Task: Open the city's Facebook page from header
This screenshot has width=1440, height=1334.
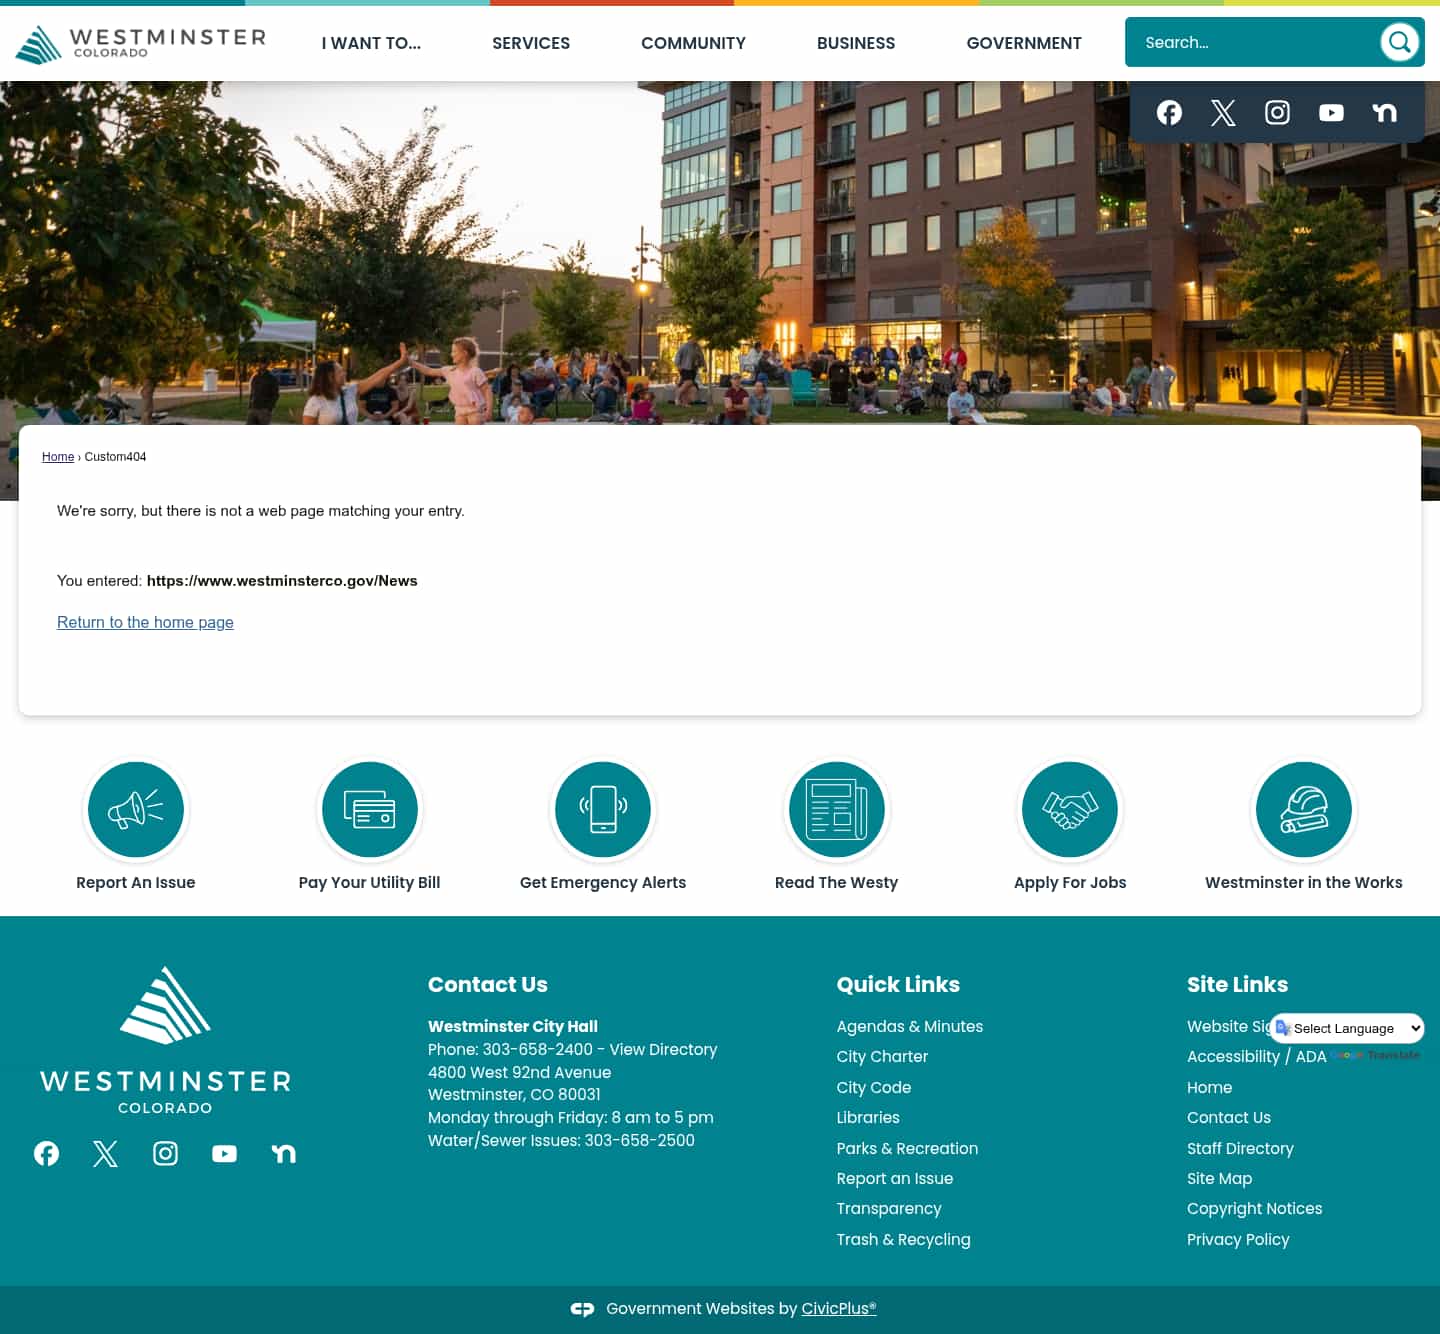Action: [1168, 112]
